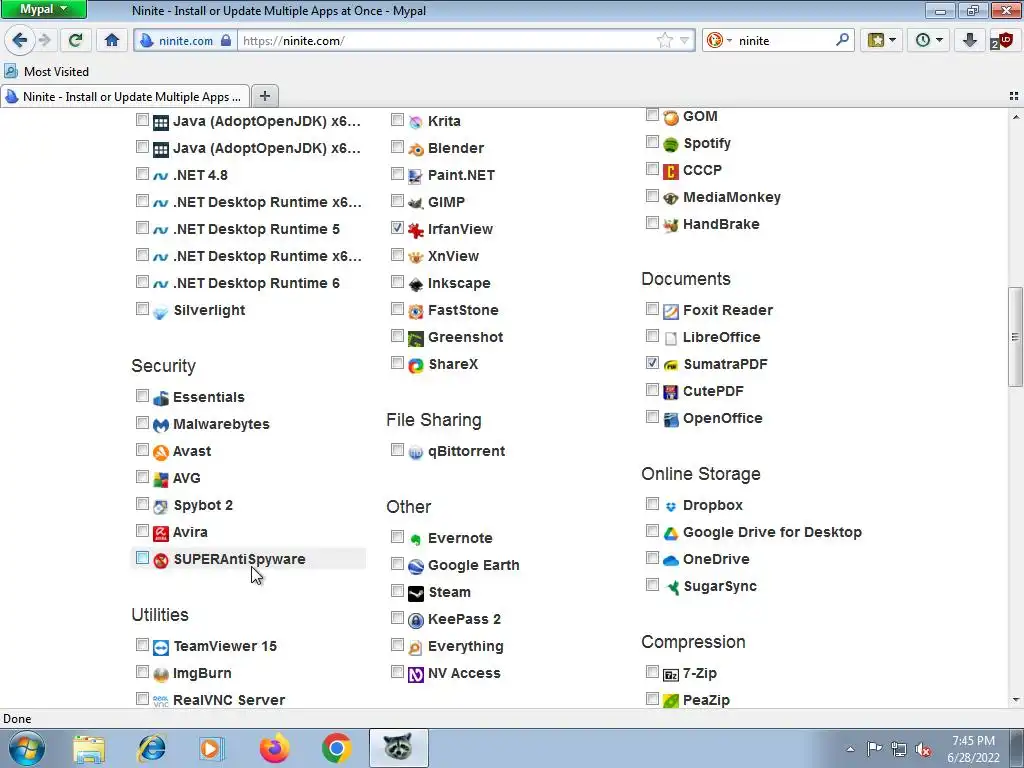Screen dimensions: 1024x768
Task: Uncheck the SumatraPDF checkbox
Action: 652,362
